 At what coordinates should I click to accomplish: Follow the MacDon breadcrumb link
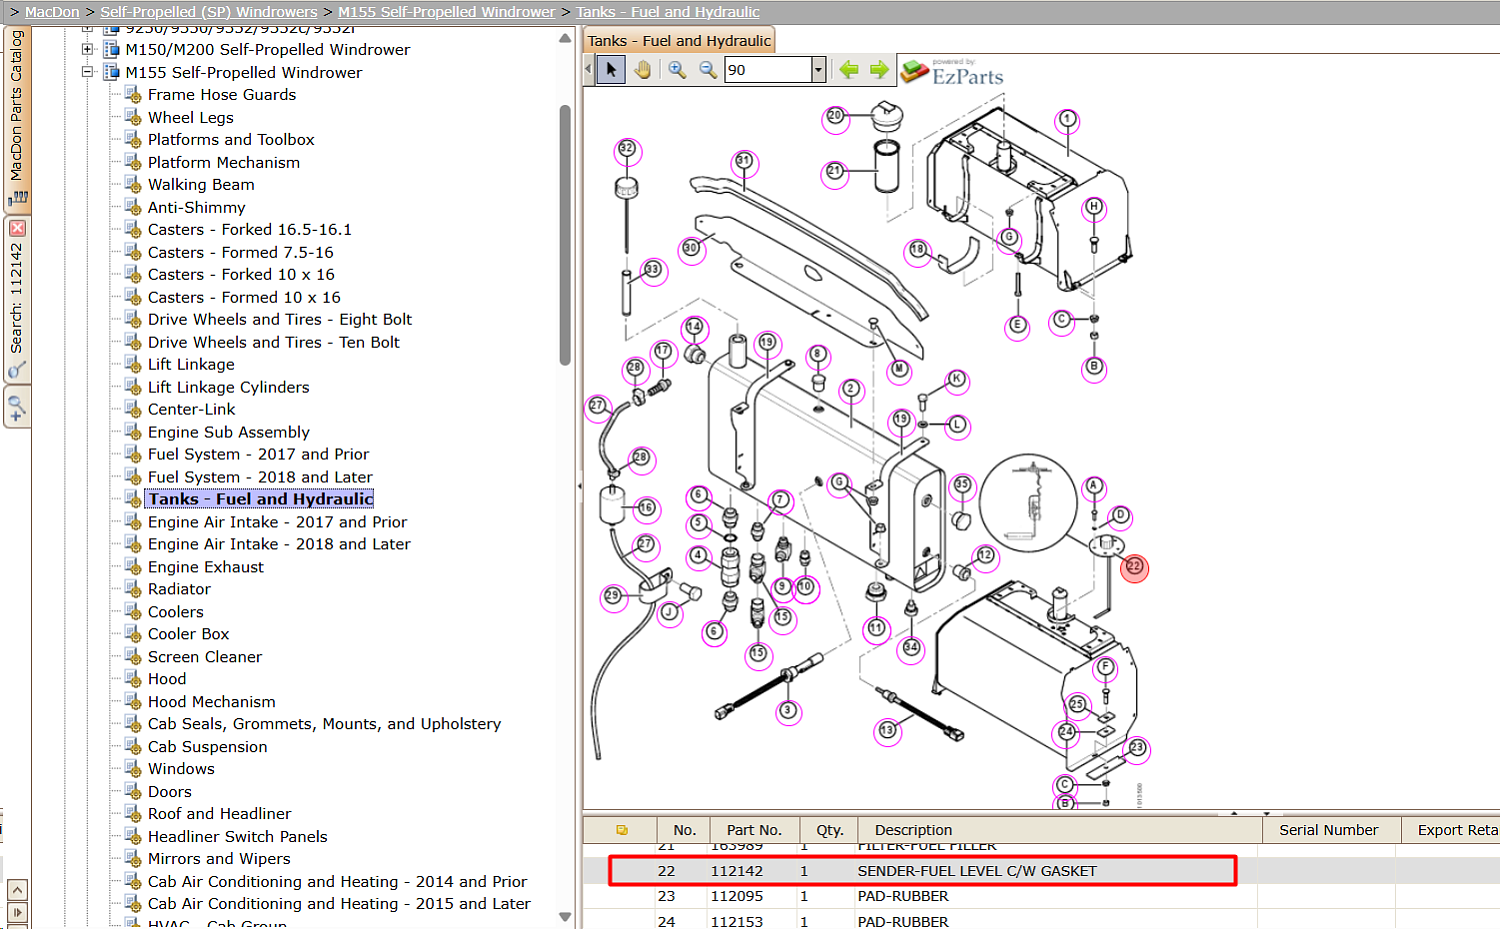pos(52,12)
